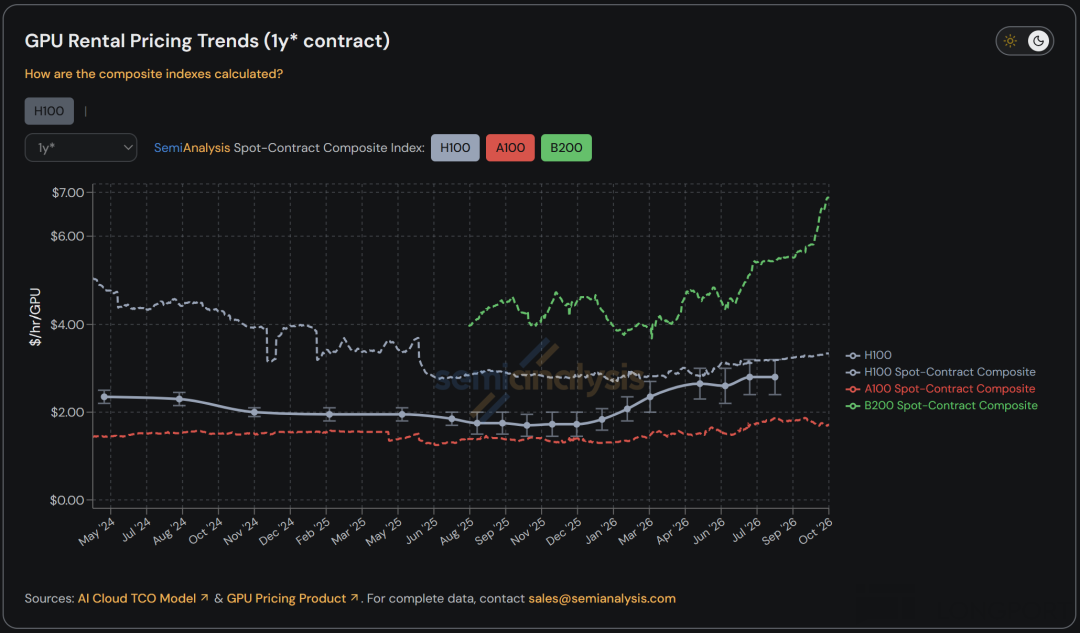Hide B200 Spot-Contract Composite legend series
This screenshot has width=1080, height=633.
click(x=942, y=406)
